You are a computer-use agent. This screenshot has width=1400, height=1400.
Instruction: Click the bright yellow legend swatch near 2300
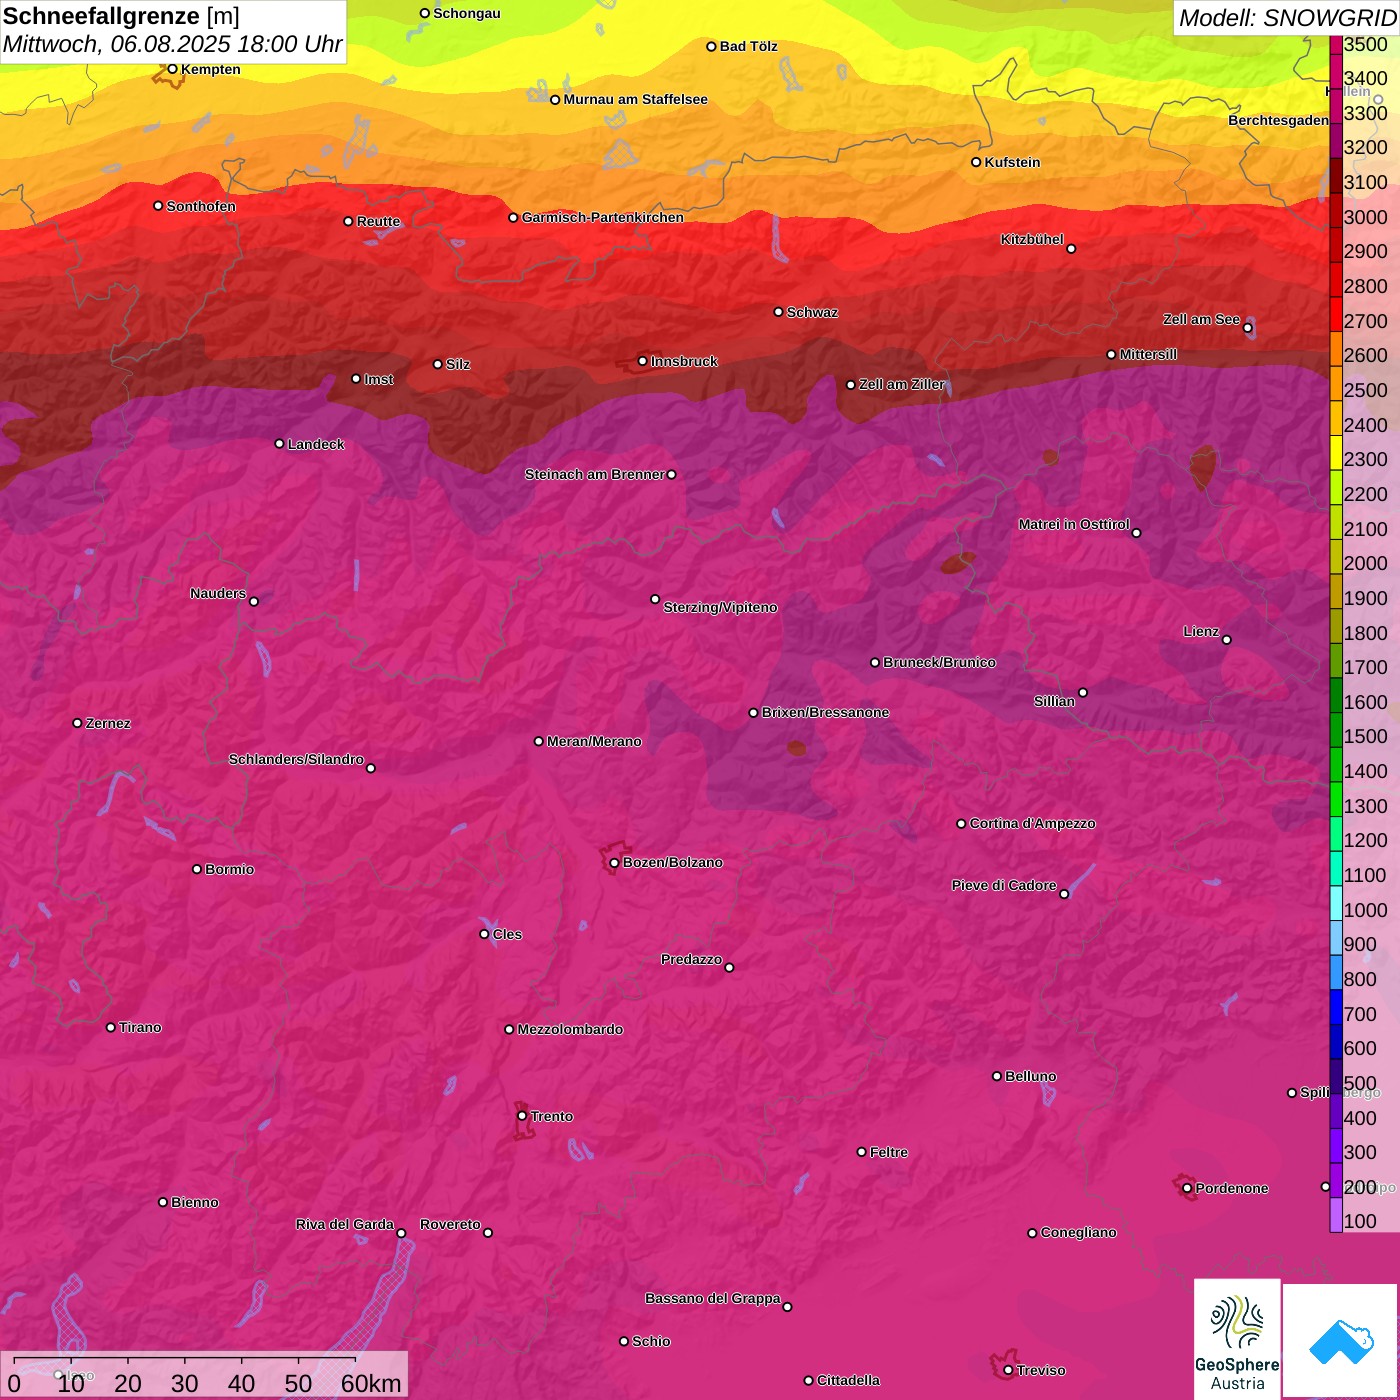pos(1336,453)
